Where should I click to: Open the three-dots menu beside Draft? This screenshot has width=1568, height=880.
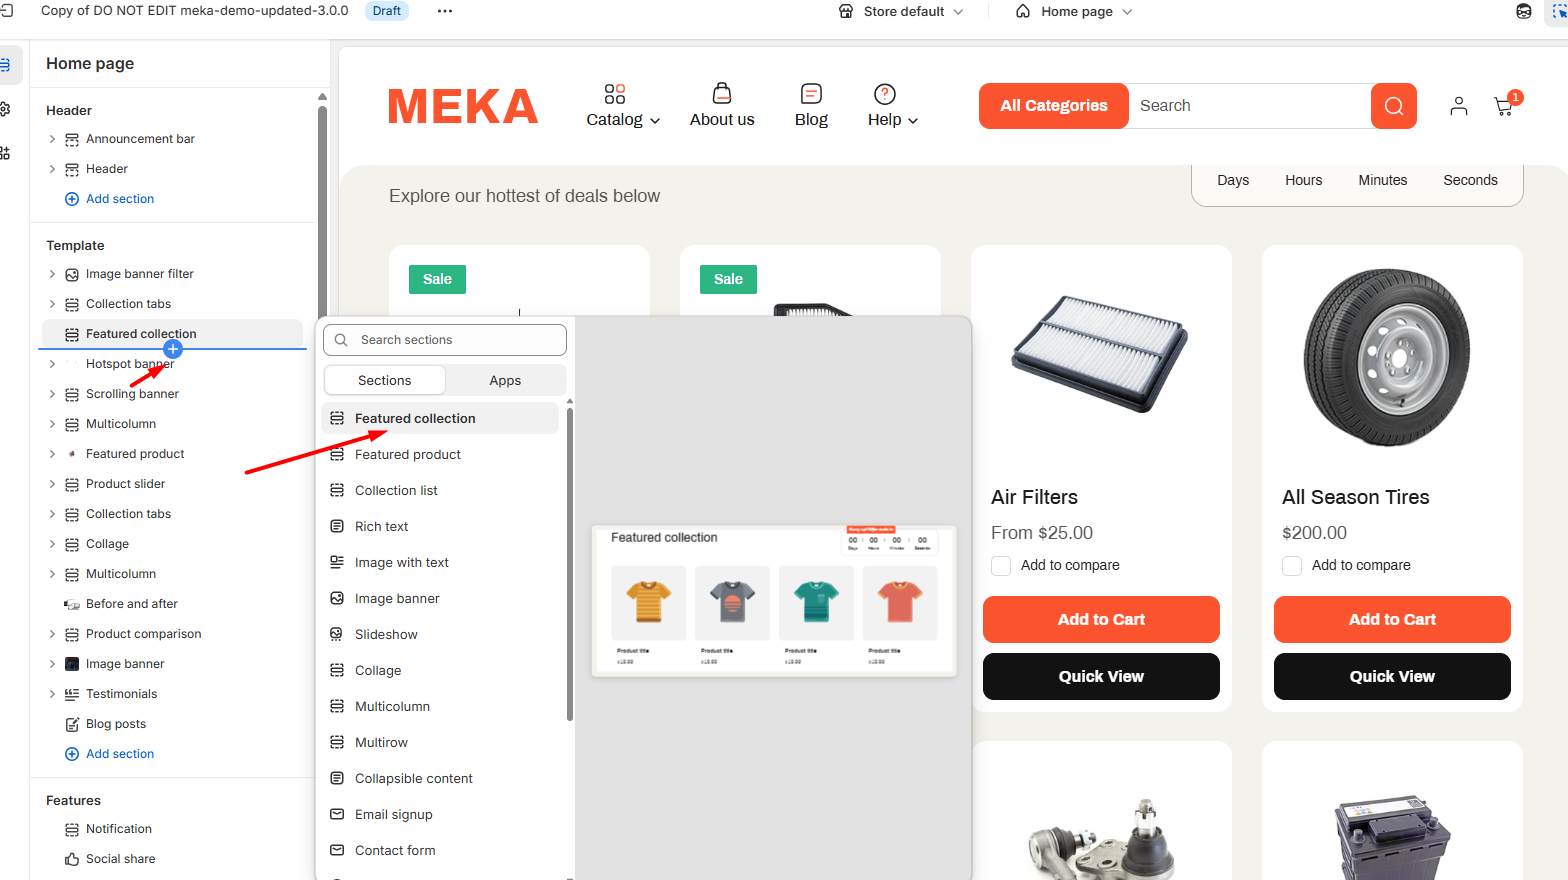(x=445, y=11)
